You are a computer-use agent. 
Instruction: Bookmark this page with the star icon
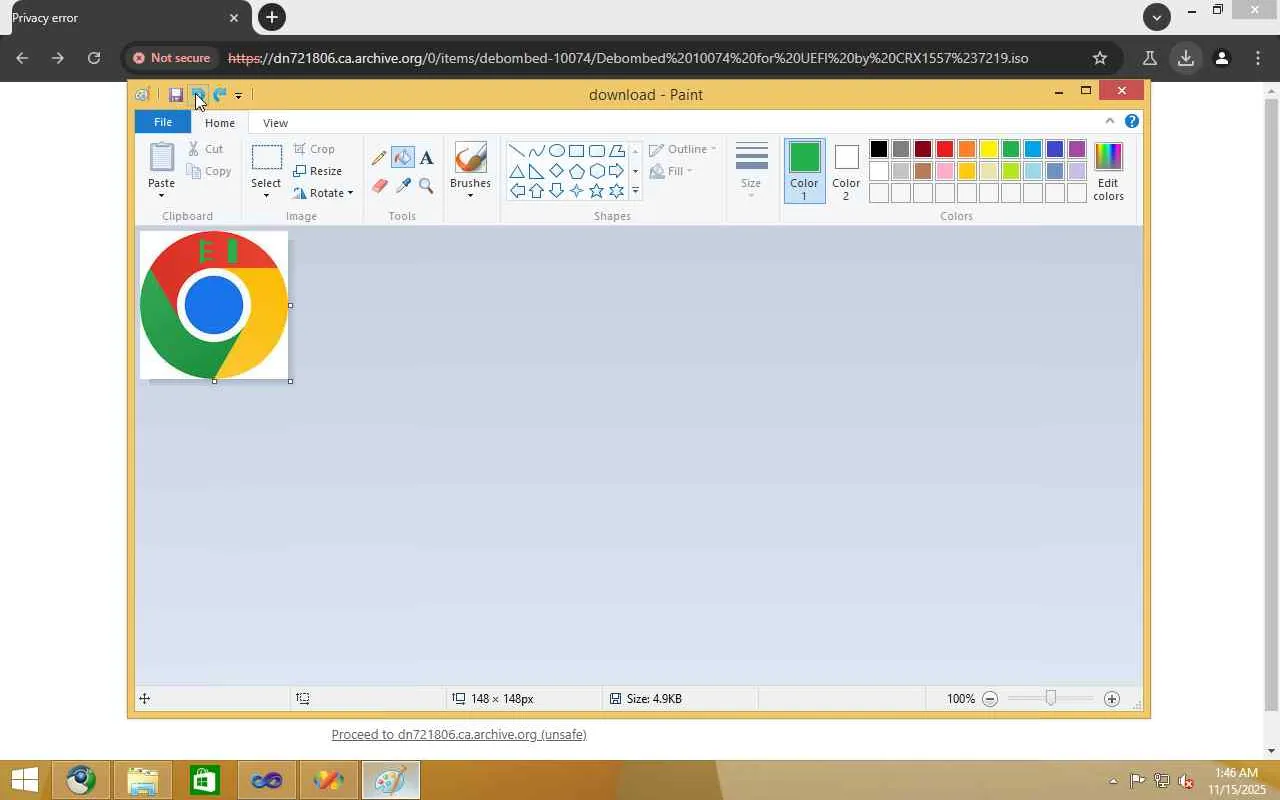click(x=1100, y=58)
